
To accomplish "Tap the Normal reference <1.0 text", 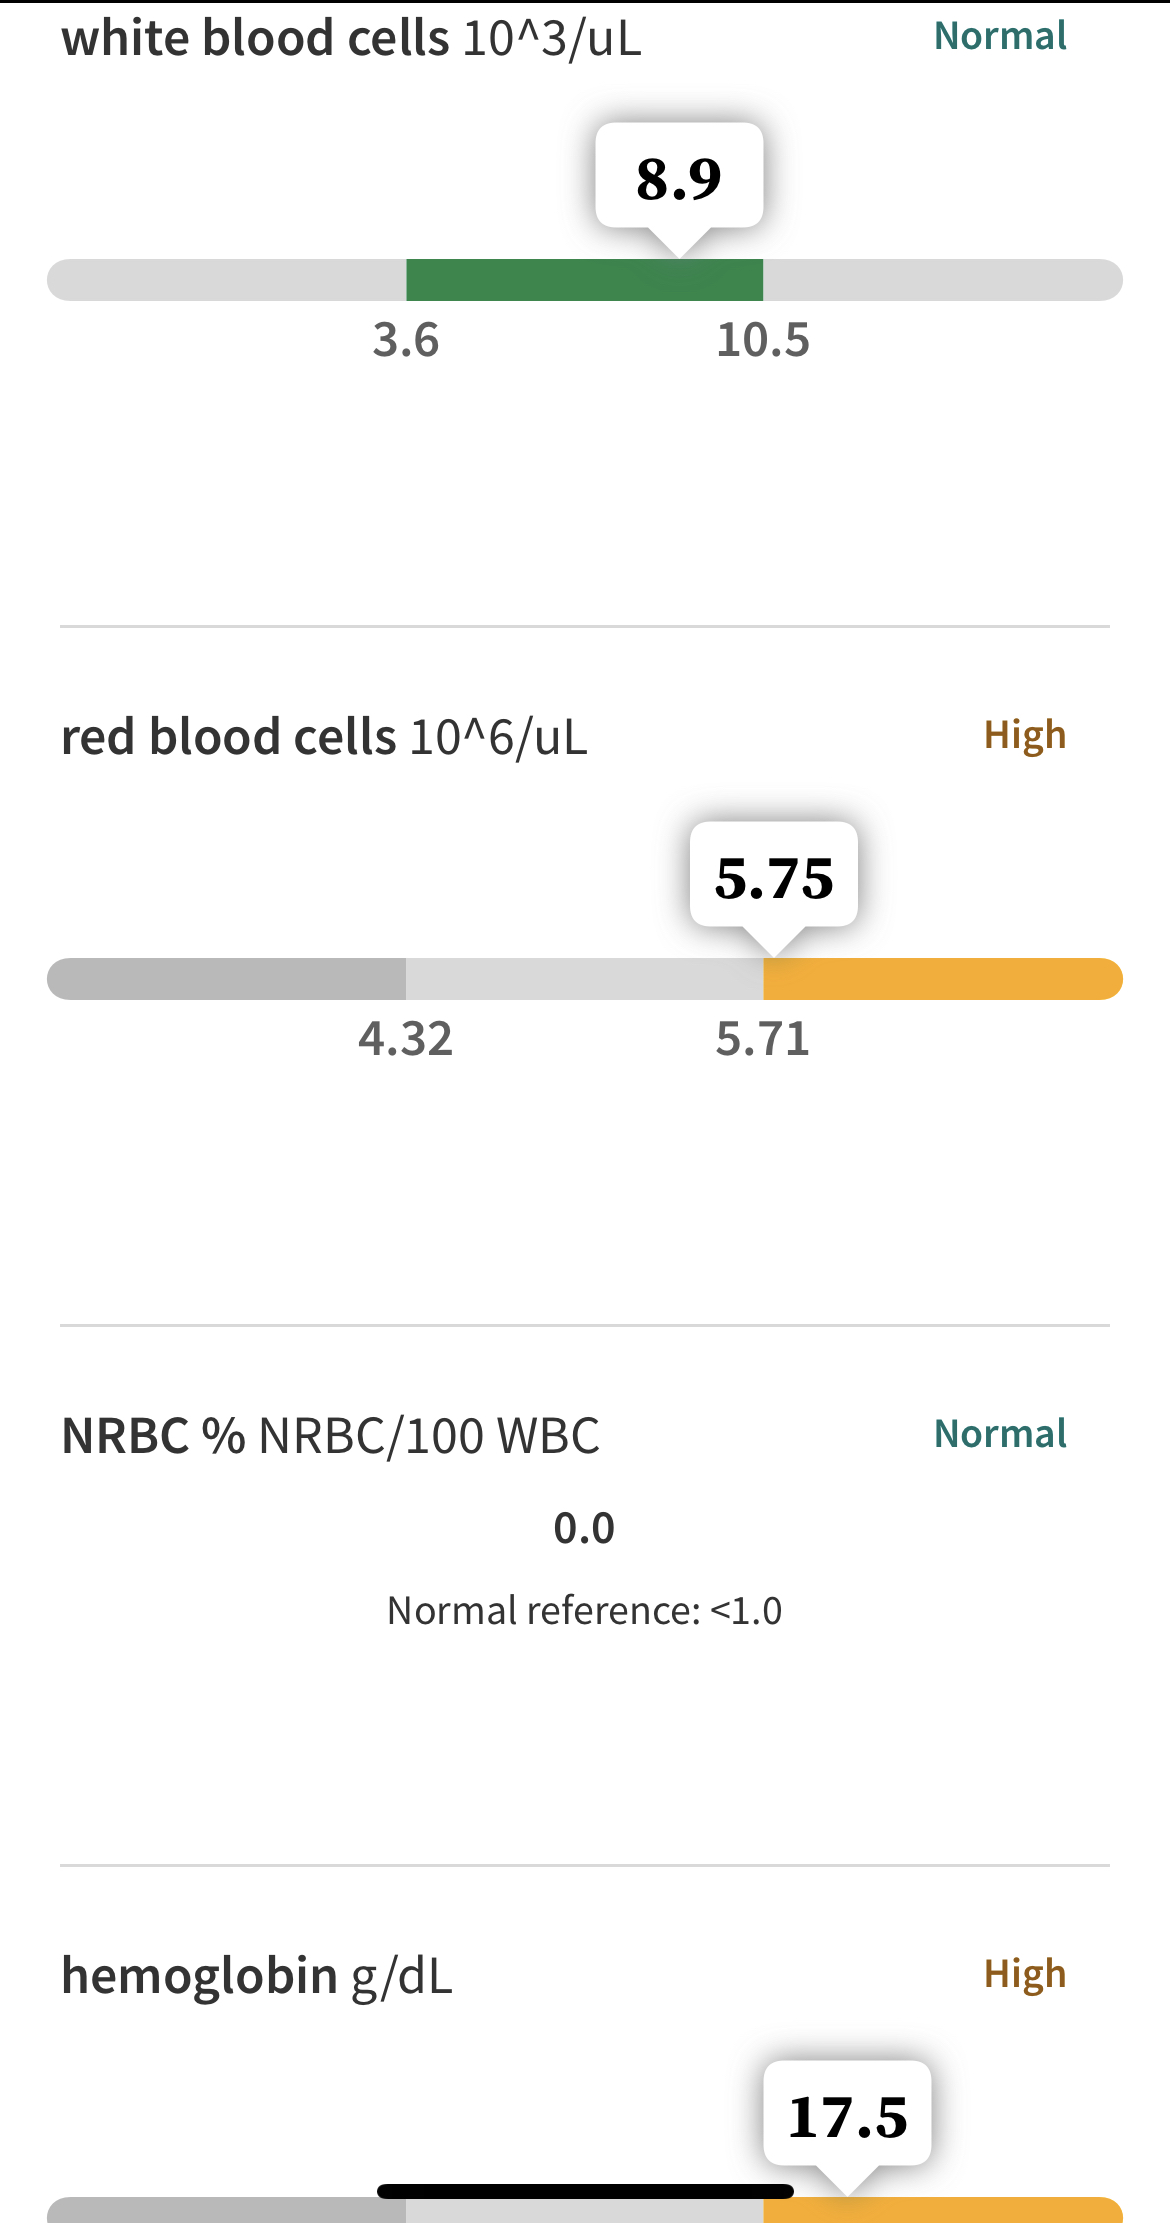I will click(584, 1611).
